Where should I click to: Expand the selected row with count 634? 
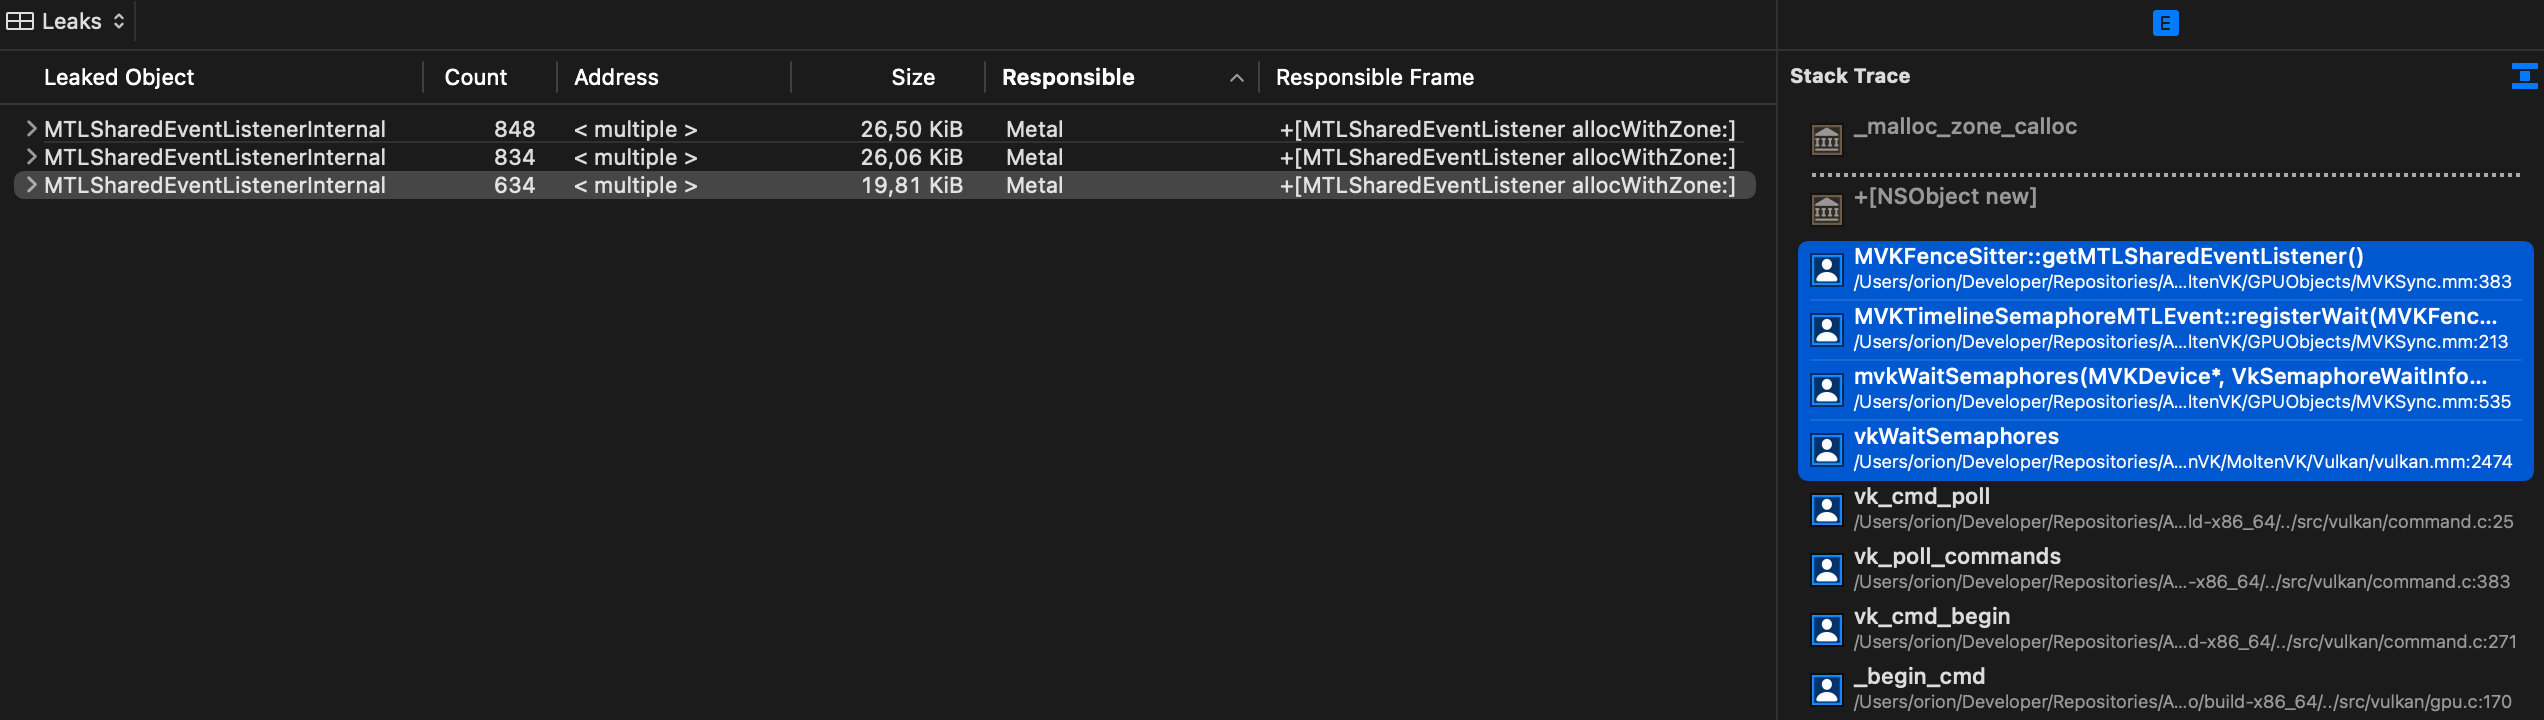click(30, 185)
